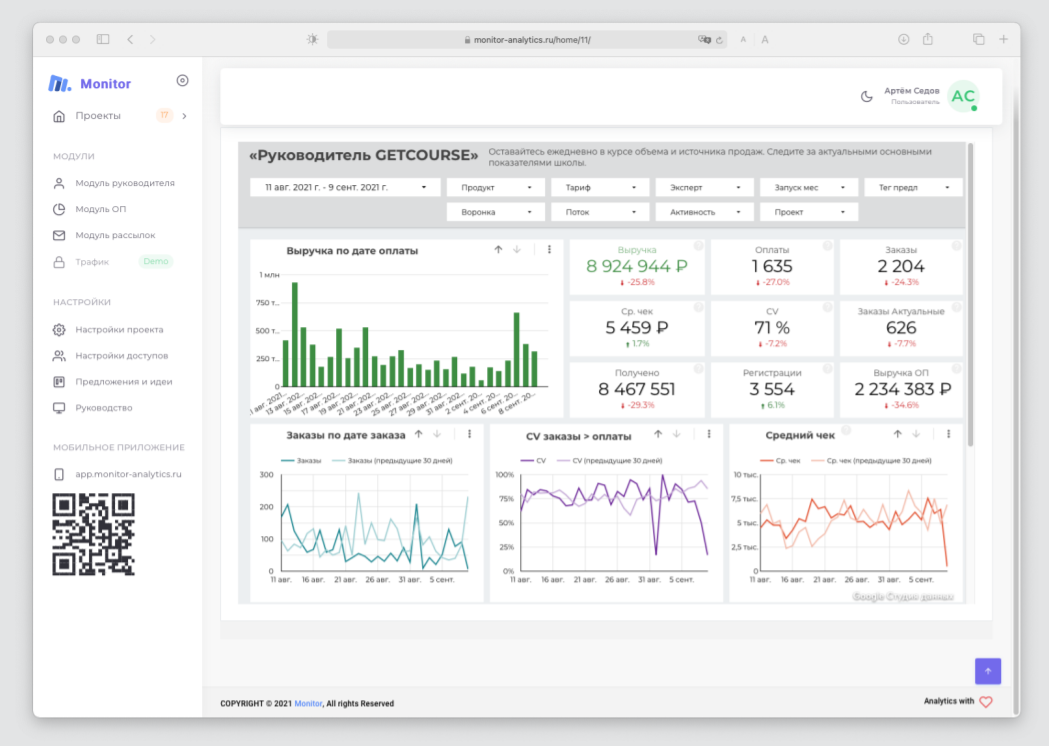Image resolution: width=1049 pixels, height=746 pixels.
Task: Open Трафик demo menu item
Action: click(92, 262)
